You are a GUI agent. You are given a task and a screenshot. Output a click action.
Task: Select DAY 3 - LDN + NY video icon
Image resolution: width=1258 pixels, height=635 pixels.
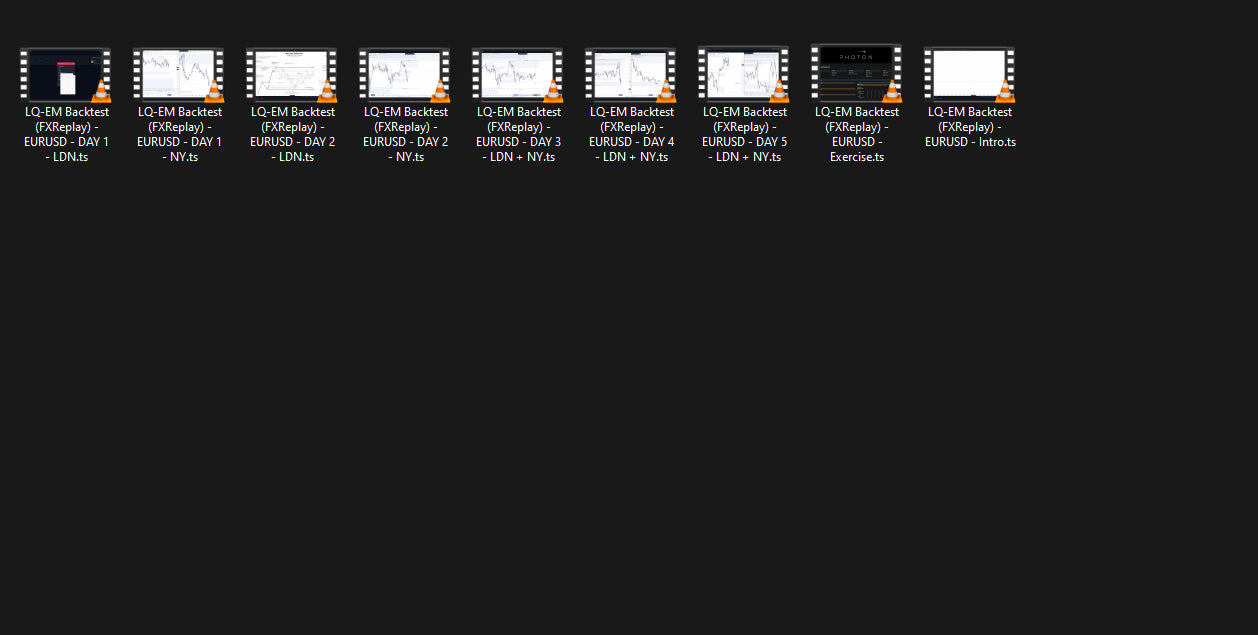(517, 74)
